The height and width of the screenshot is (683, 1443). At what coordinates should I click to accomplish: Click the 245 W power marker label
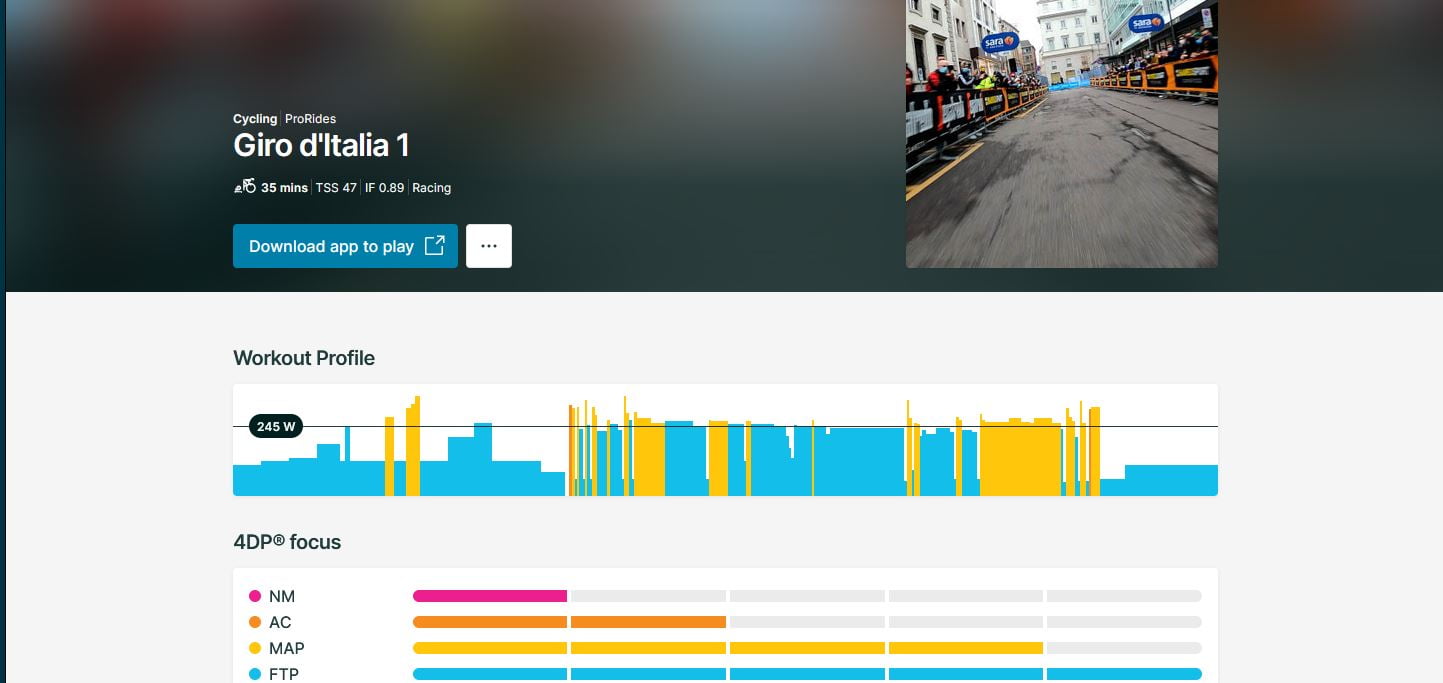click(274, 426)
